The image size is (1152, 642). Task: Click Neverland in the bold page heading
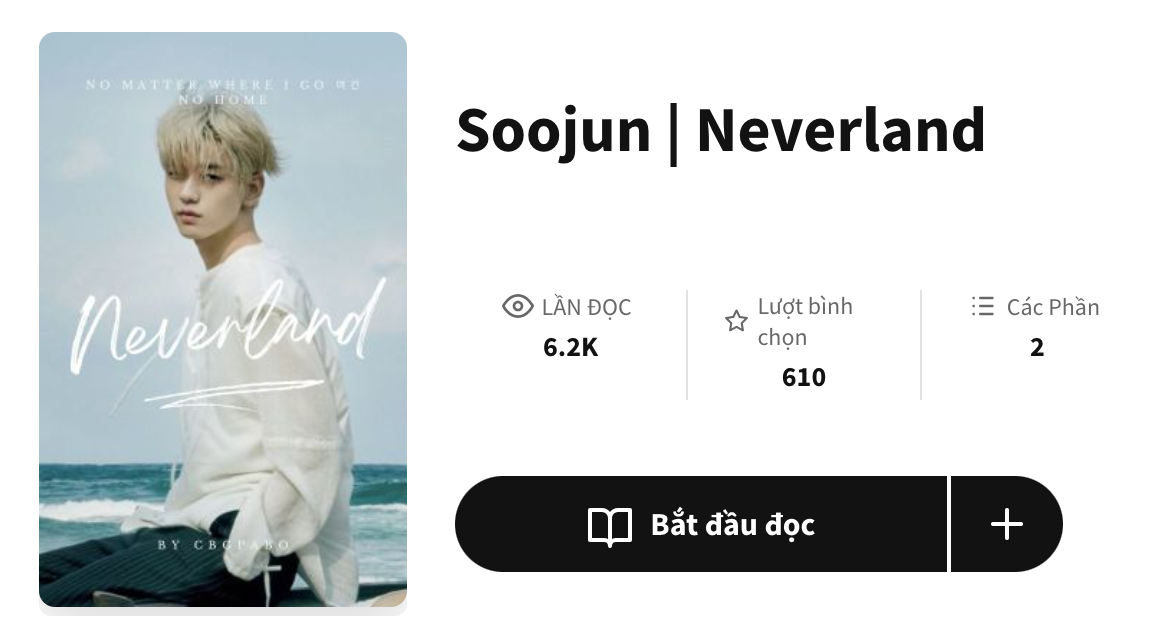pos(840,130)
